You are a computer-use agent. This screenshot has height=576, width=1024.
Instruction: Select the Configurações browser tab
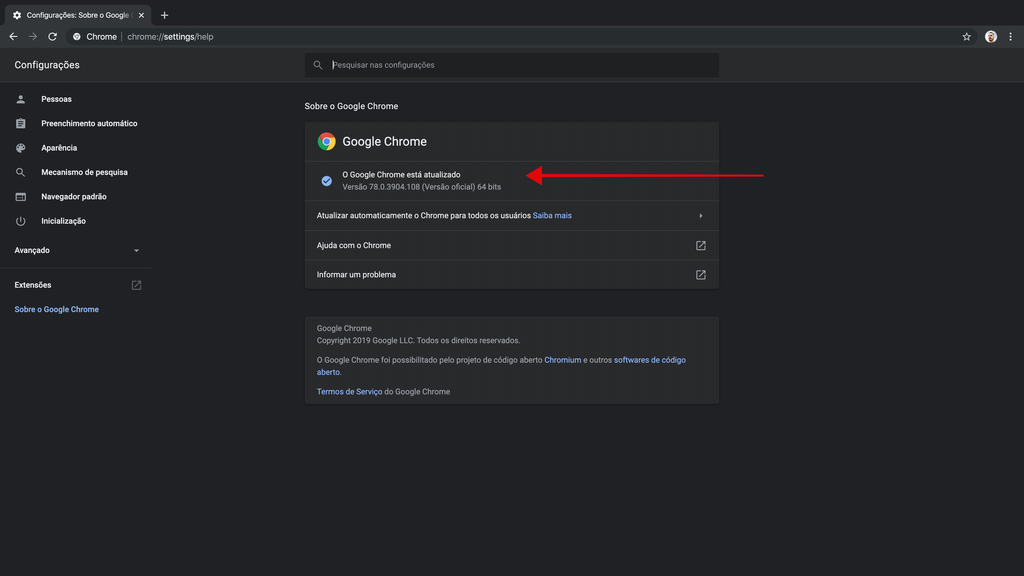tap(78, 15)
